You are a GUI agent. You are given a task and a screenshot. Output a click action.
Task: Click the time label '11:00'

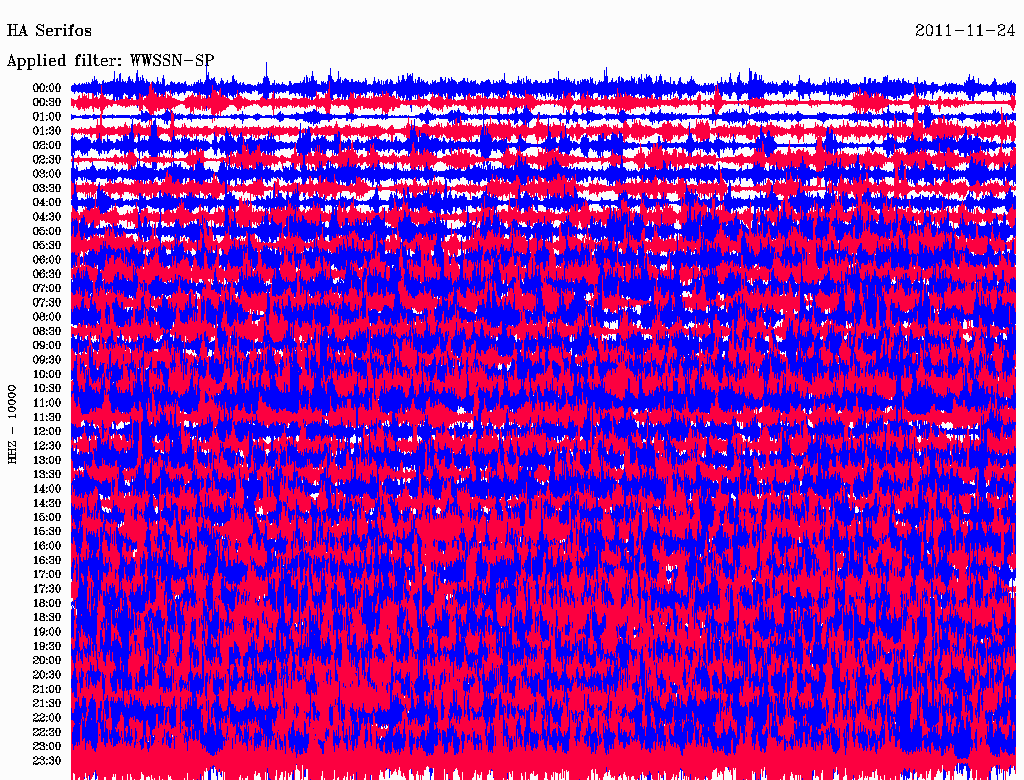[47, 403]
